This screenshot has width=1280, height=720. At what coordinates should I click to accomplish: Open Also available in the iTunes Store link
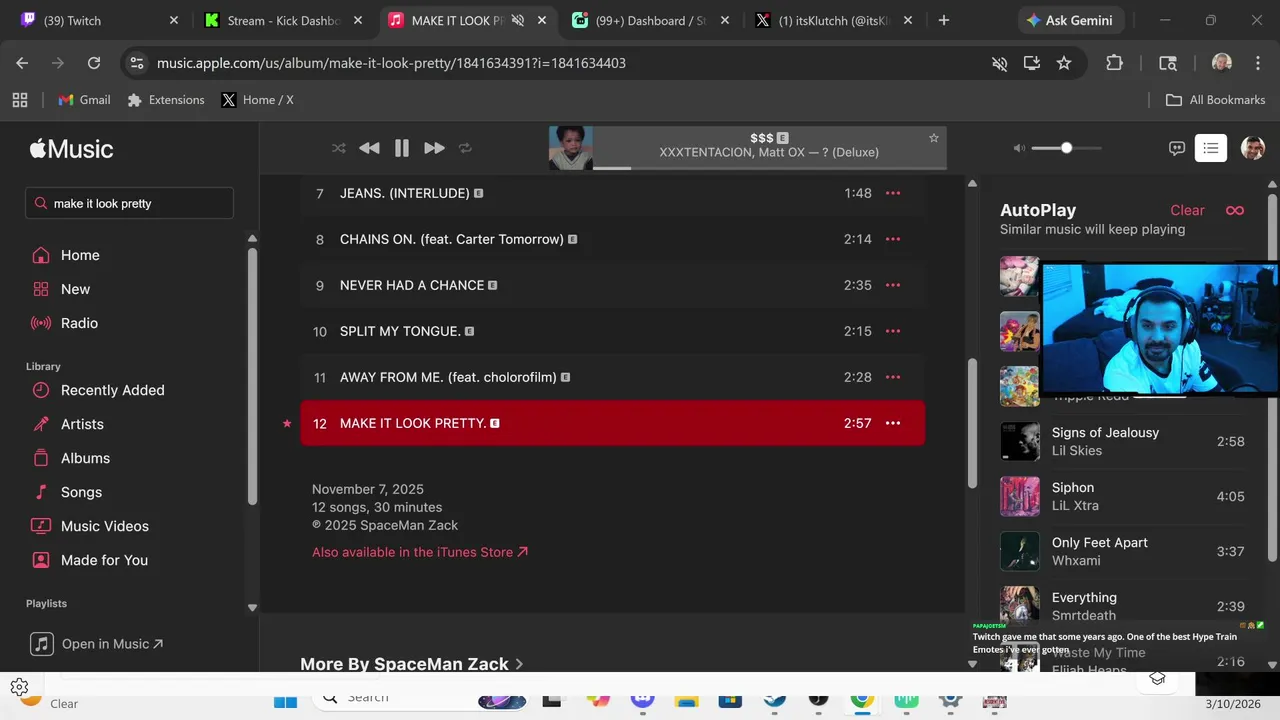[420, 552]
